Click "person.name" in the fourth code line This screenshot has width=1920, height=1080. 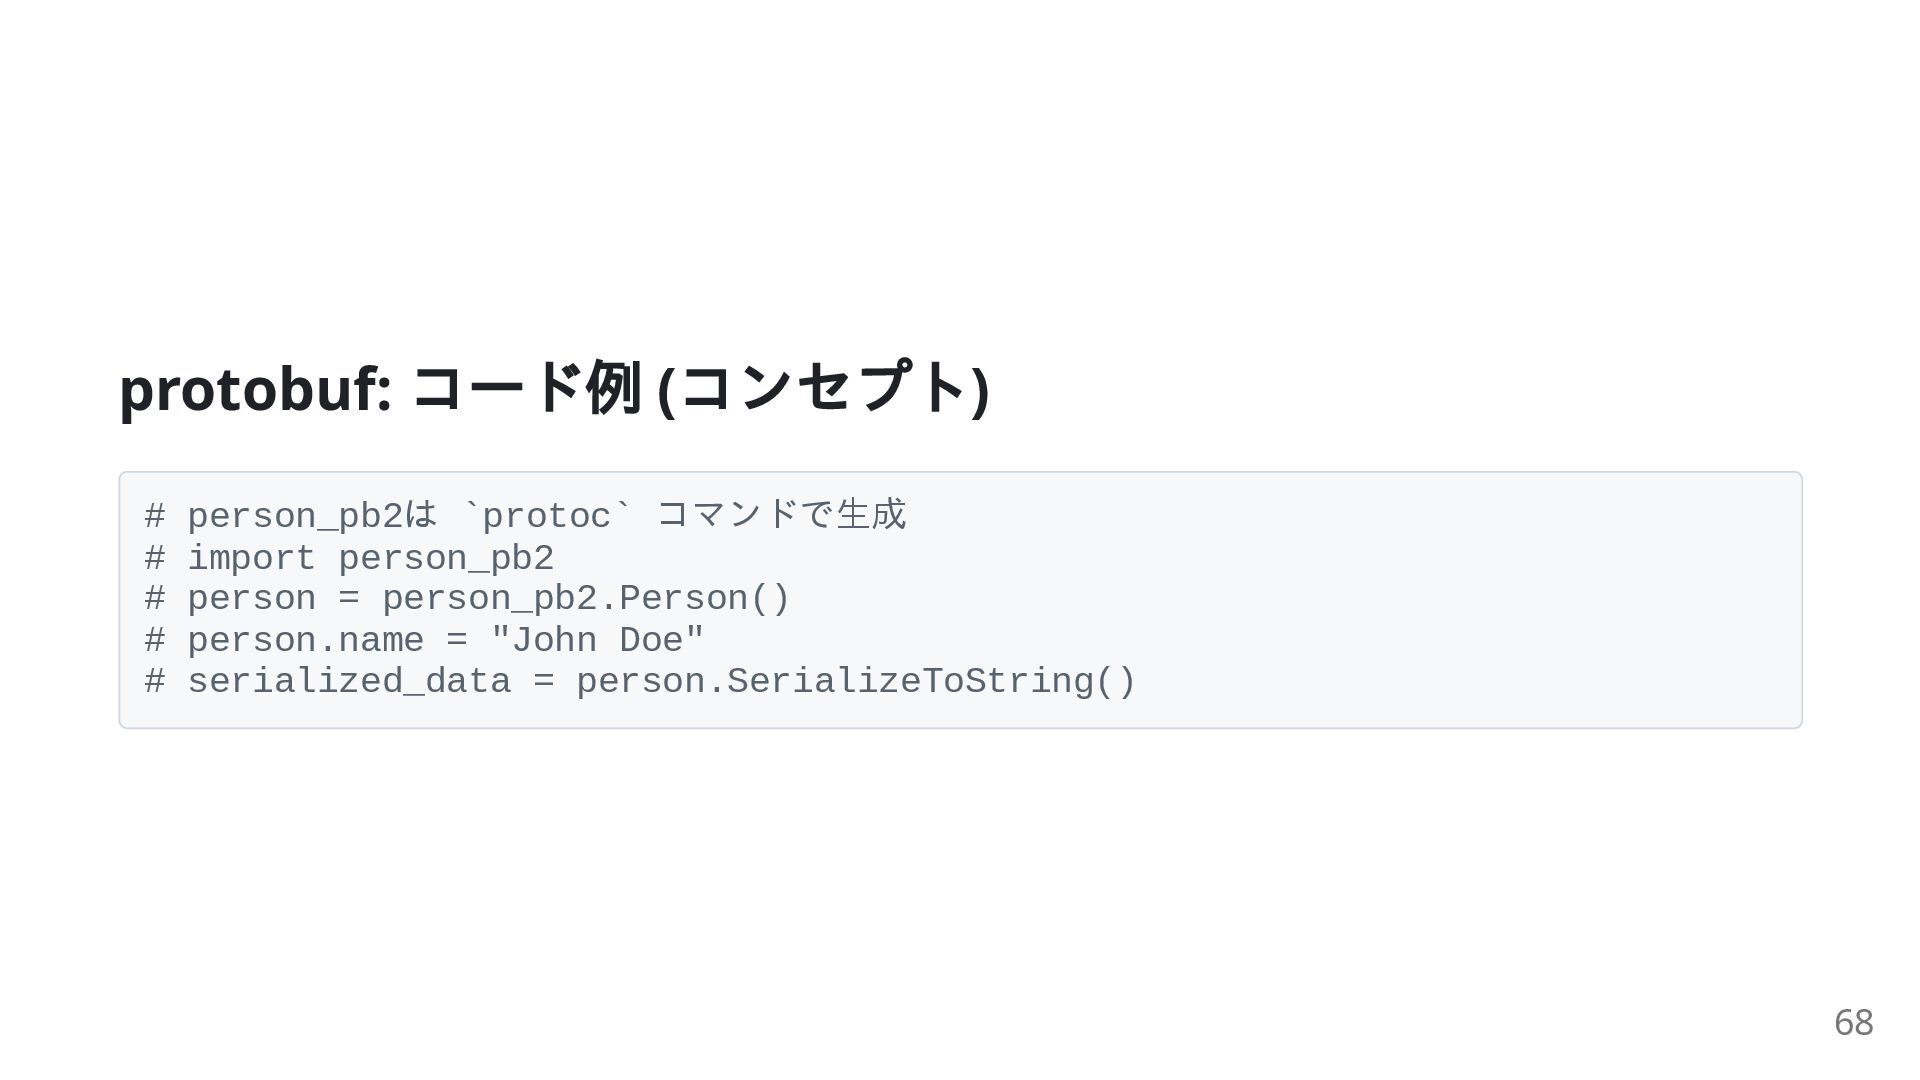tap(306, 640)
